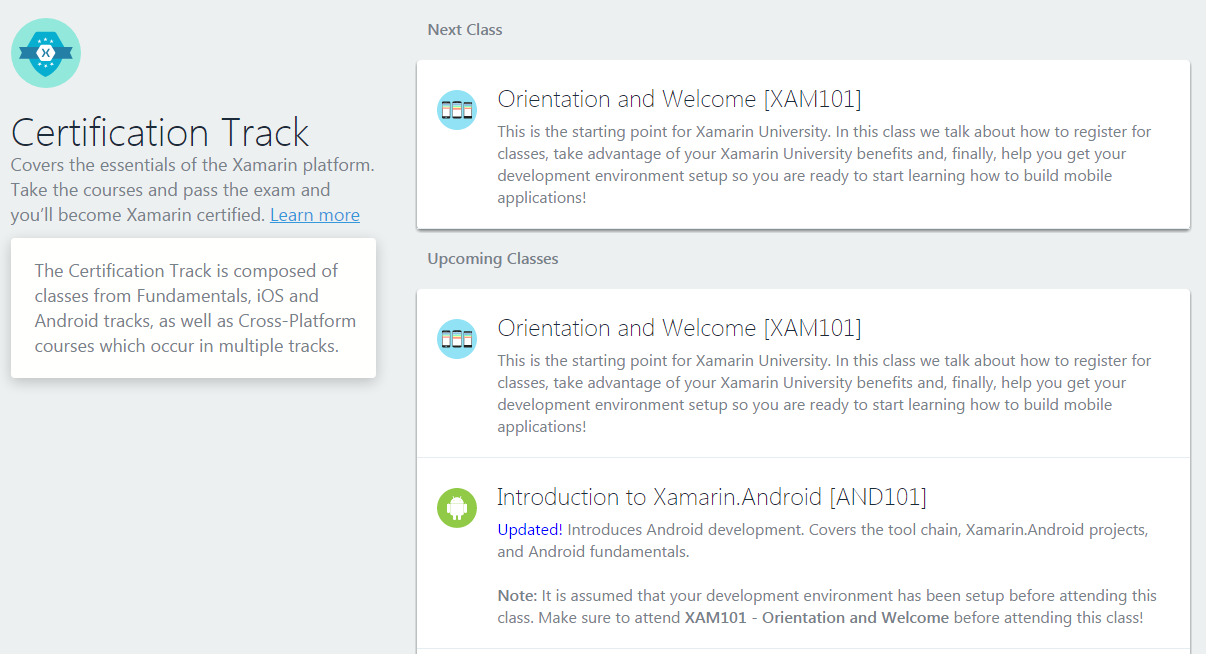Screen dimensions: 1206x654
Task: Click description of Orientation class in Upcoming Classes
Action: pyautogui.click(x=824, y=393)
